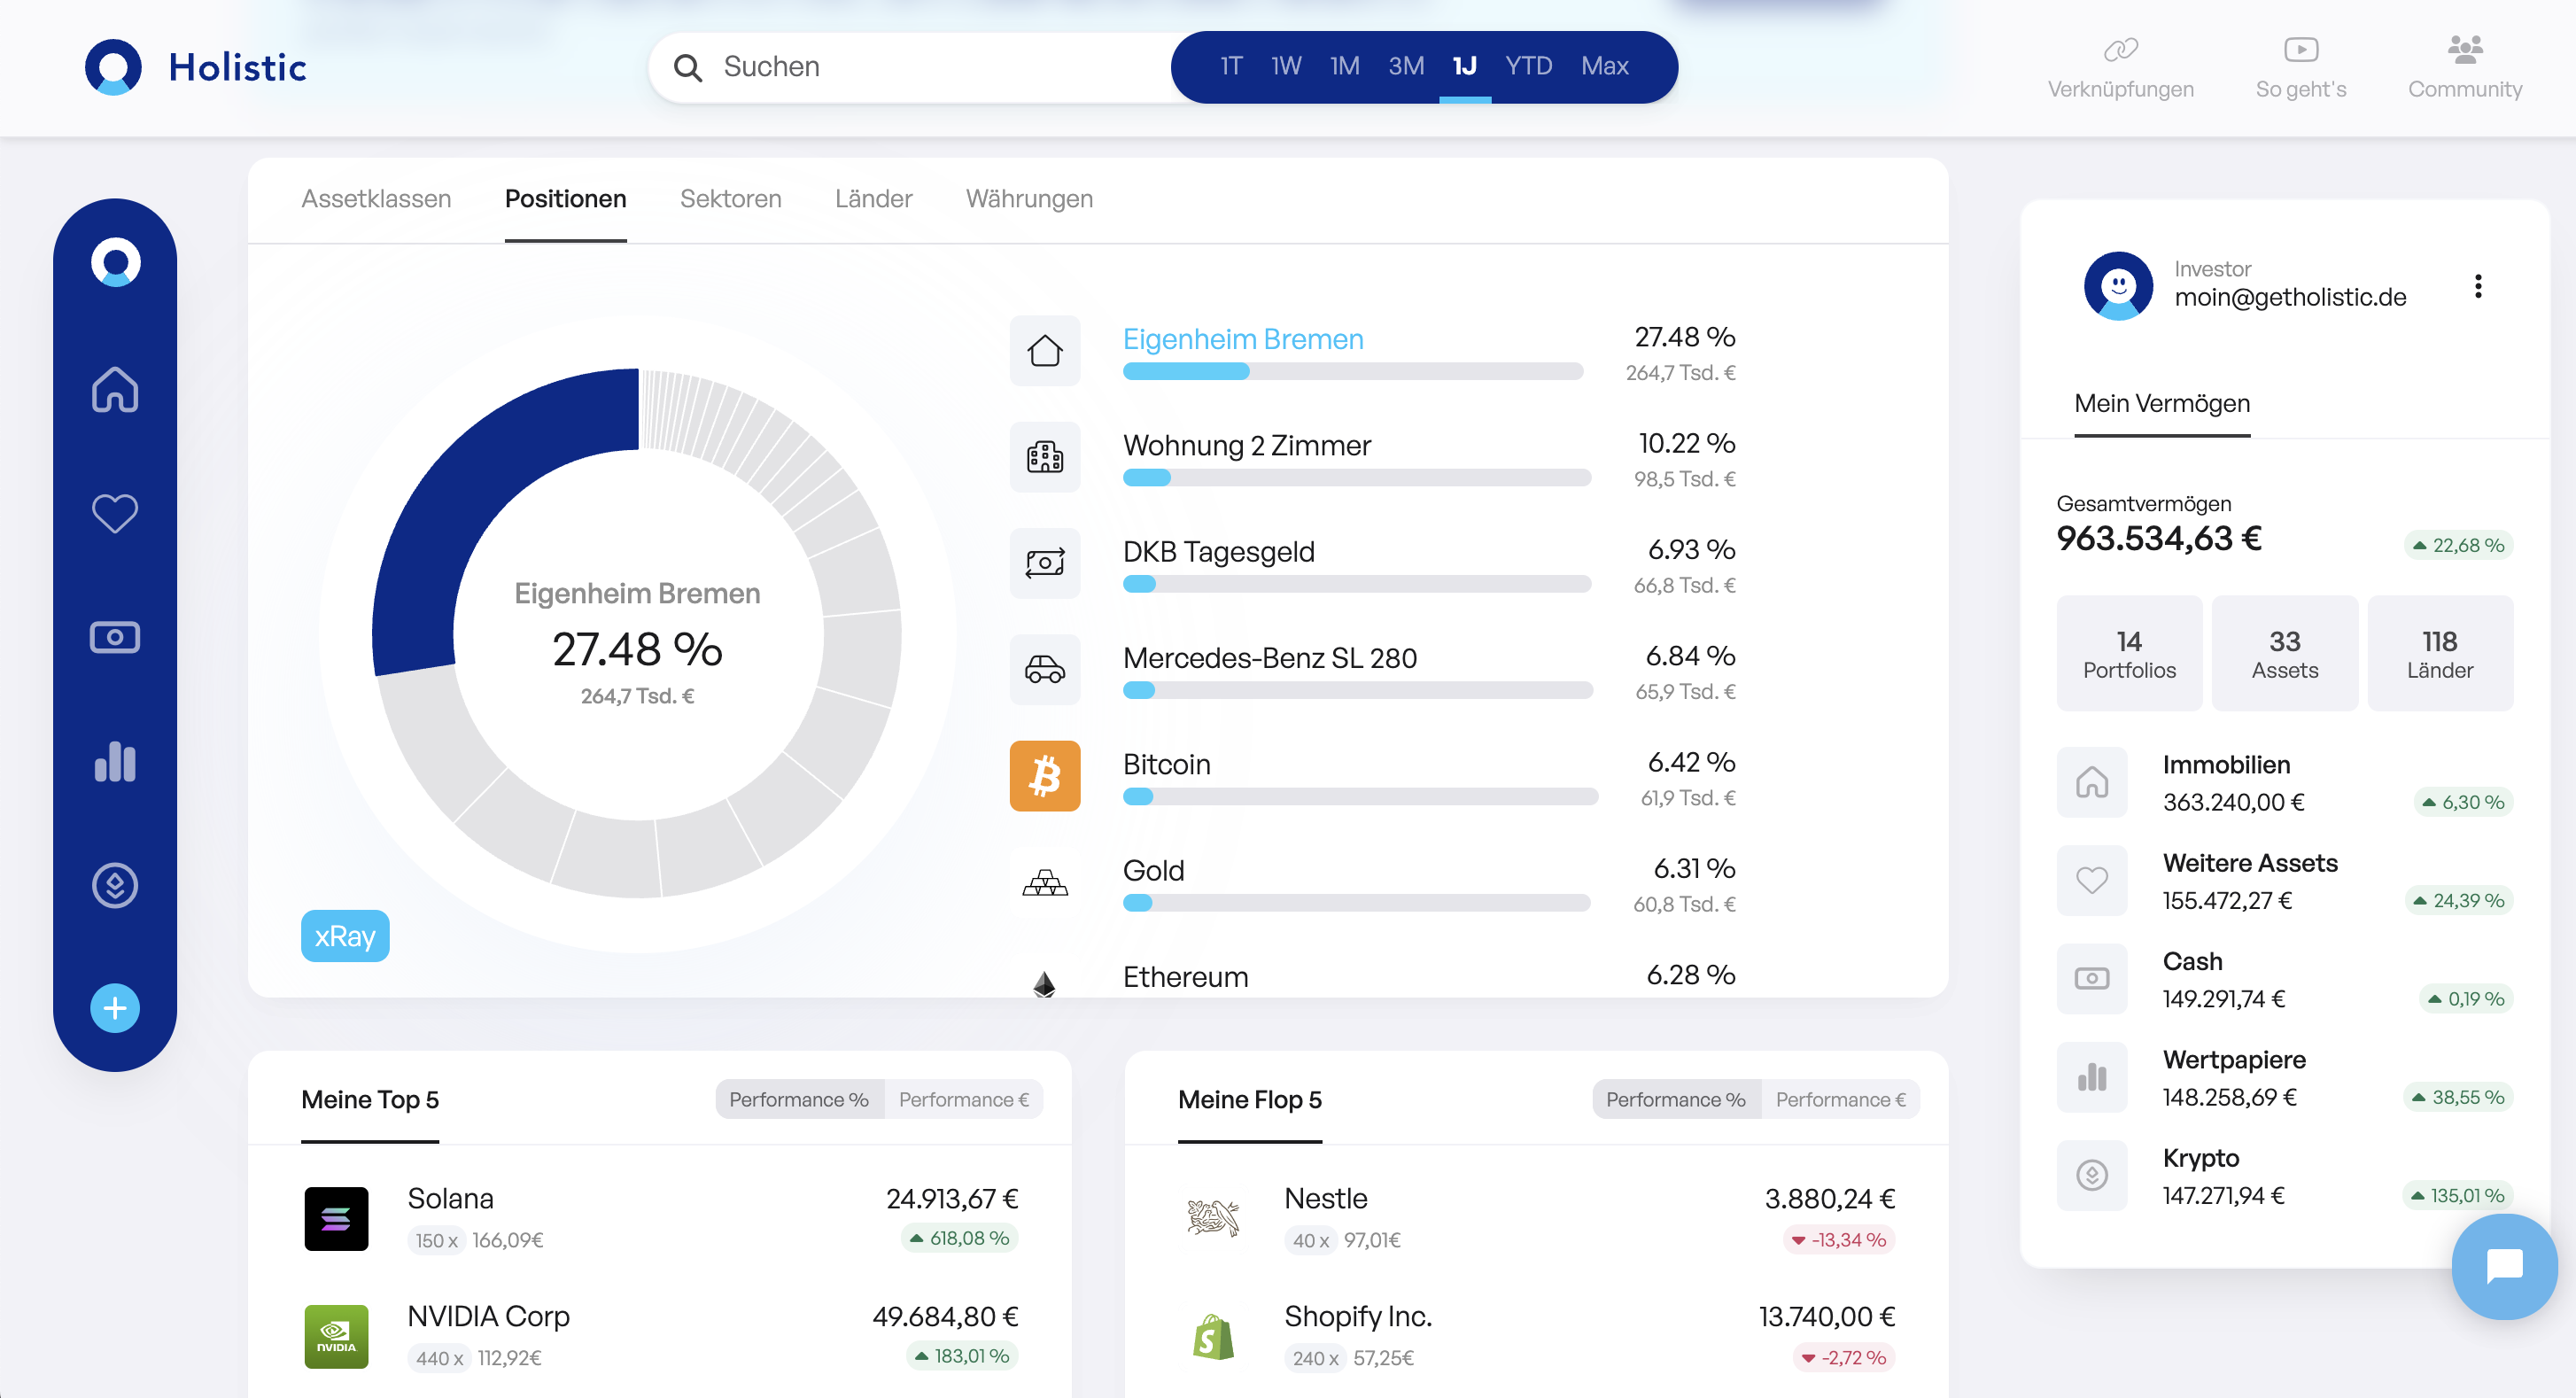This screenshot has width=2576, height=1398.
Task: Click the Ethereum icon
Action: click(x=1044, y=983)
